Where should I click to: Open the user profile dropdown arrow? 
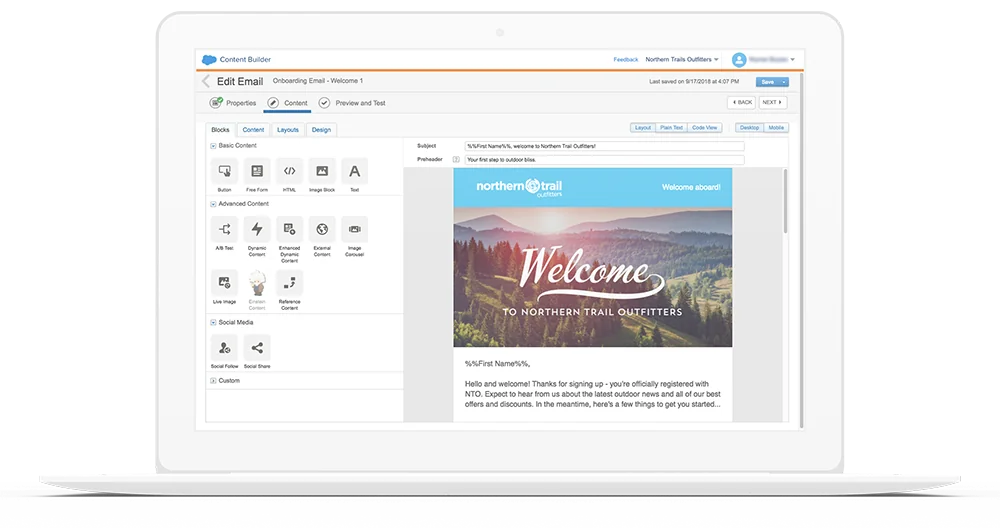[x=793, y=59]
